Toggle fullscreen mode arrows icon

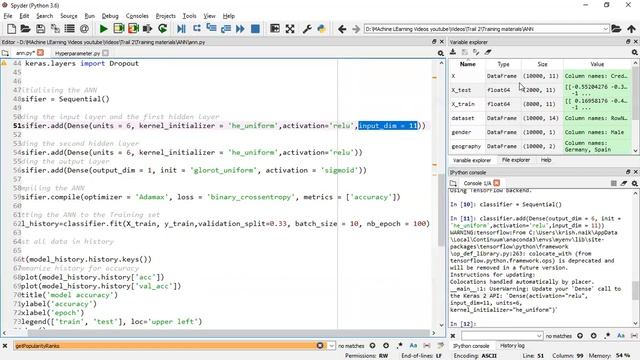click(x=290, y=29)
